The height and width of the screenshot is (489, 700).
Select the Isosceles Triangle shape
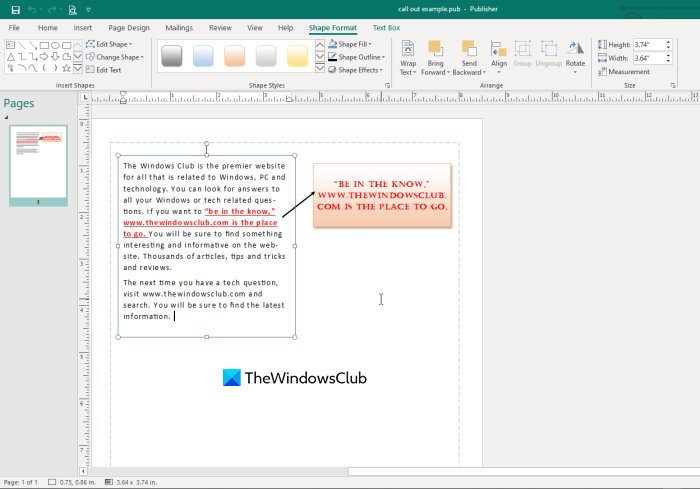click(10, 57)
